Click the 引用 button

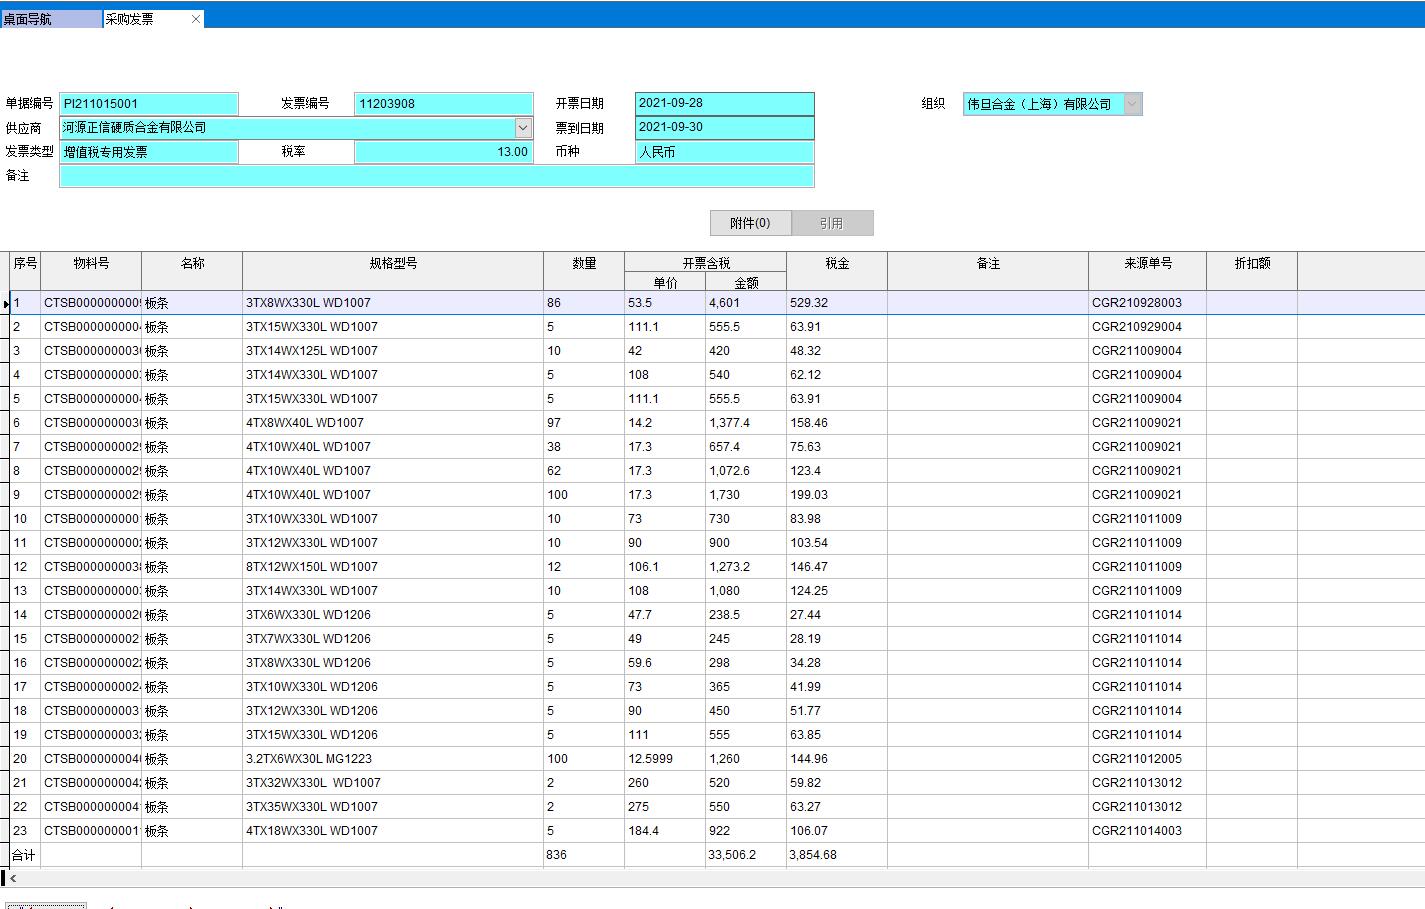[832, 223]
